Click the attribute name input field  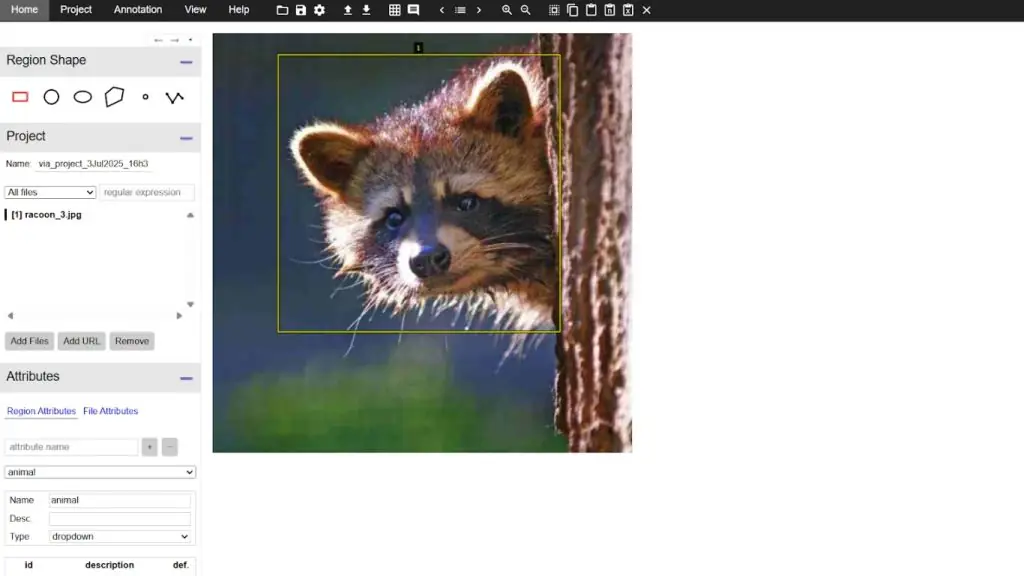tap(71, 447)
